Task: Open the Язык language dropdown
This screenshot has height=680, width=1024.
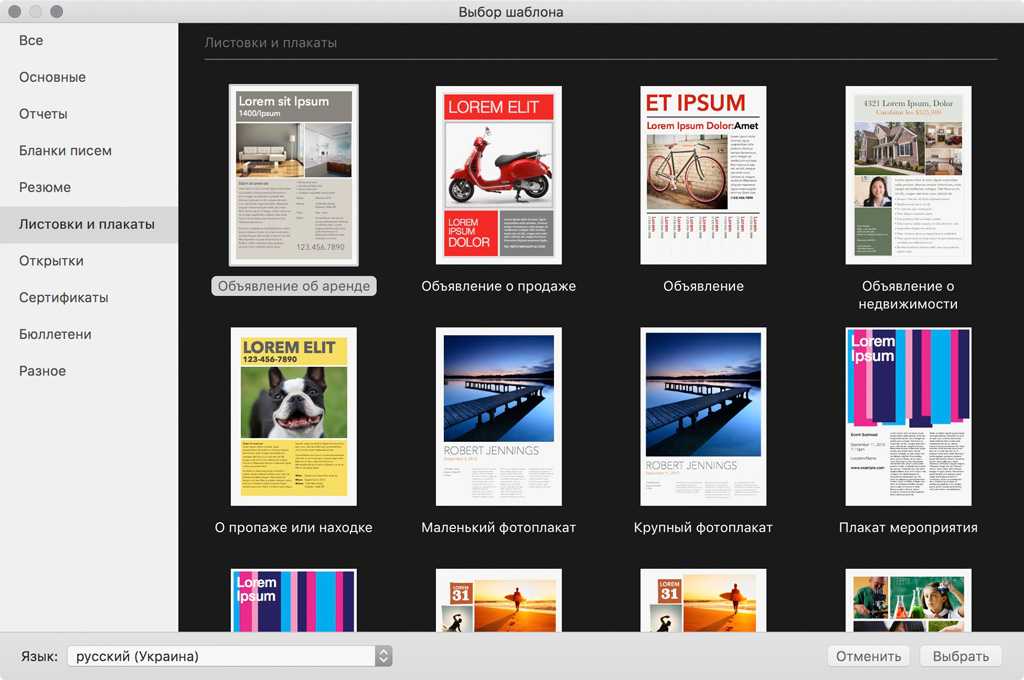Action: [229, 656]
